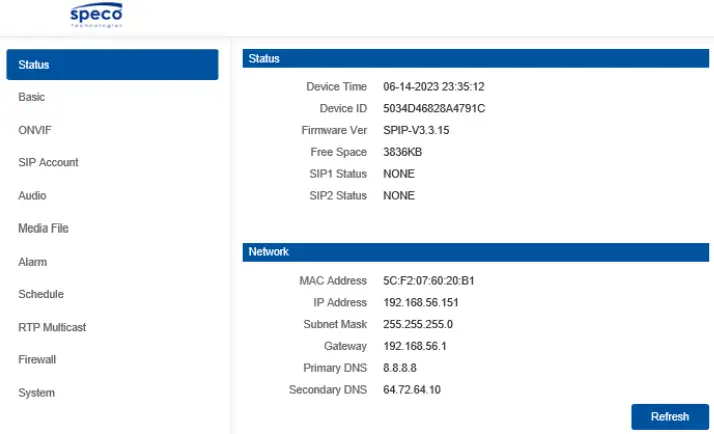Go to Basic settings
Viewport: 714px width, 434px height.
(x=32, y=97)
